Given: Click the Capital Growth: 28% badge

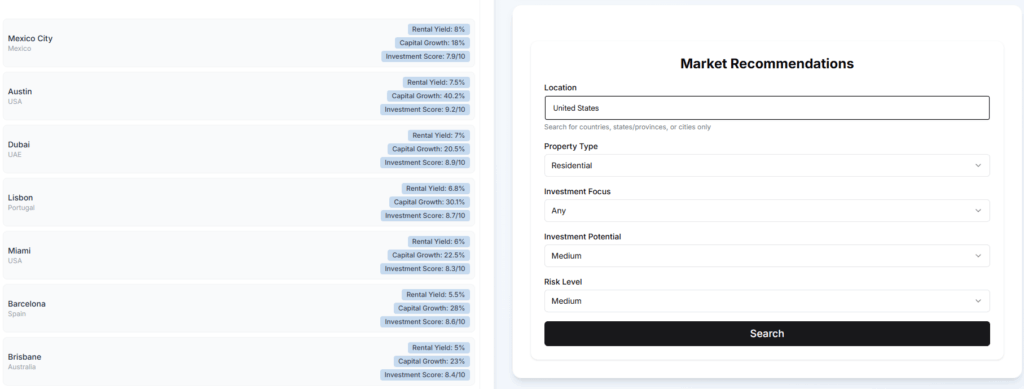Looking at the screenshot, I should (432, 308).
